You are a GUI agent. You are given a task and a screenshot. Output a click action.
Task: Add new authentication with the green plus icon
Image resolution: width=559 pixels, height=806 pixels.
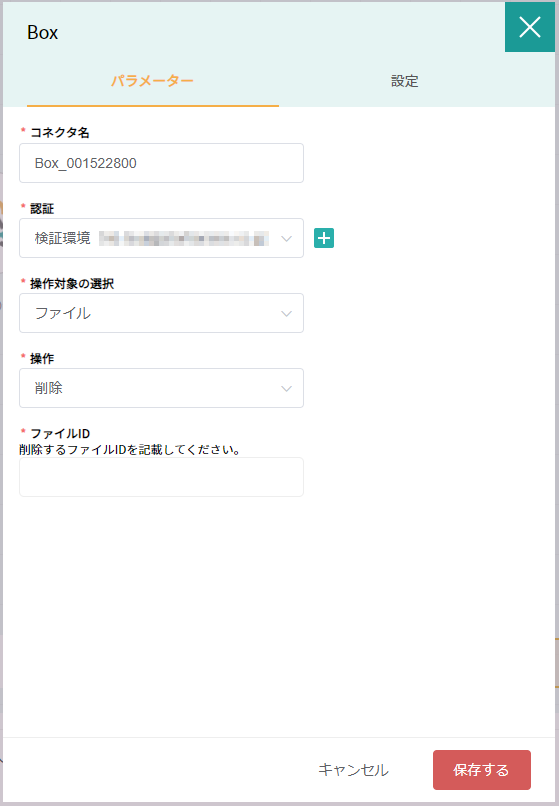(x=324, y=238)
